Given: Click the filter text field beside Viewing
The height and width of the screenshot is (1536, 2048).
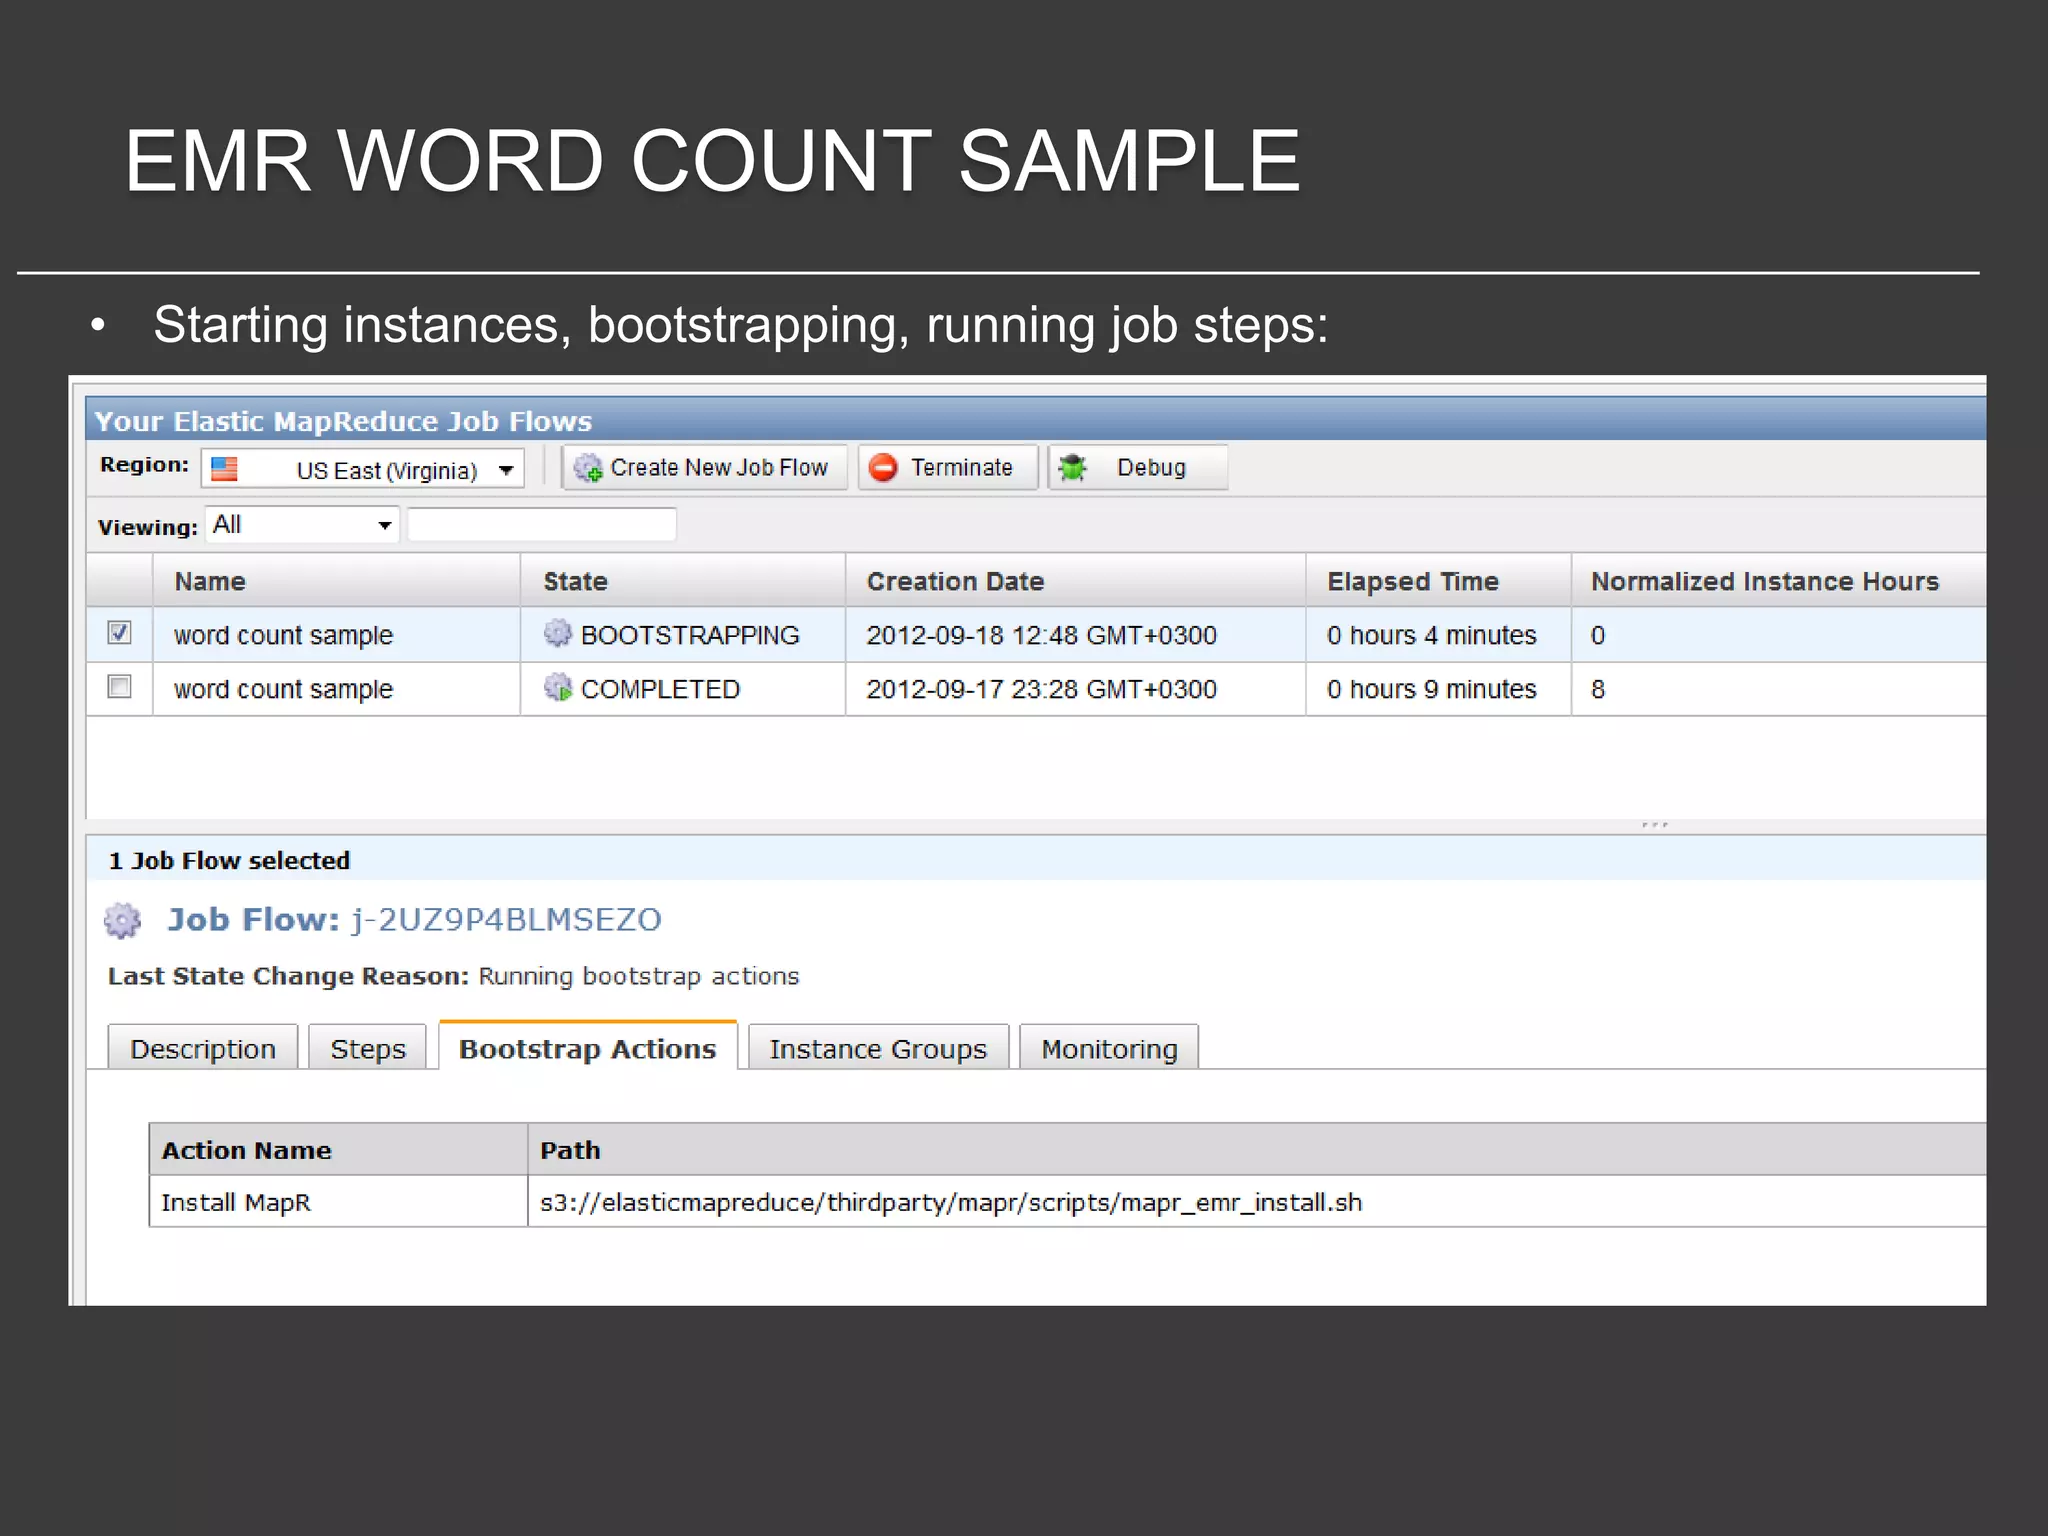Looking at the screenshot, I should 542,525.
